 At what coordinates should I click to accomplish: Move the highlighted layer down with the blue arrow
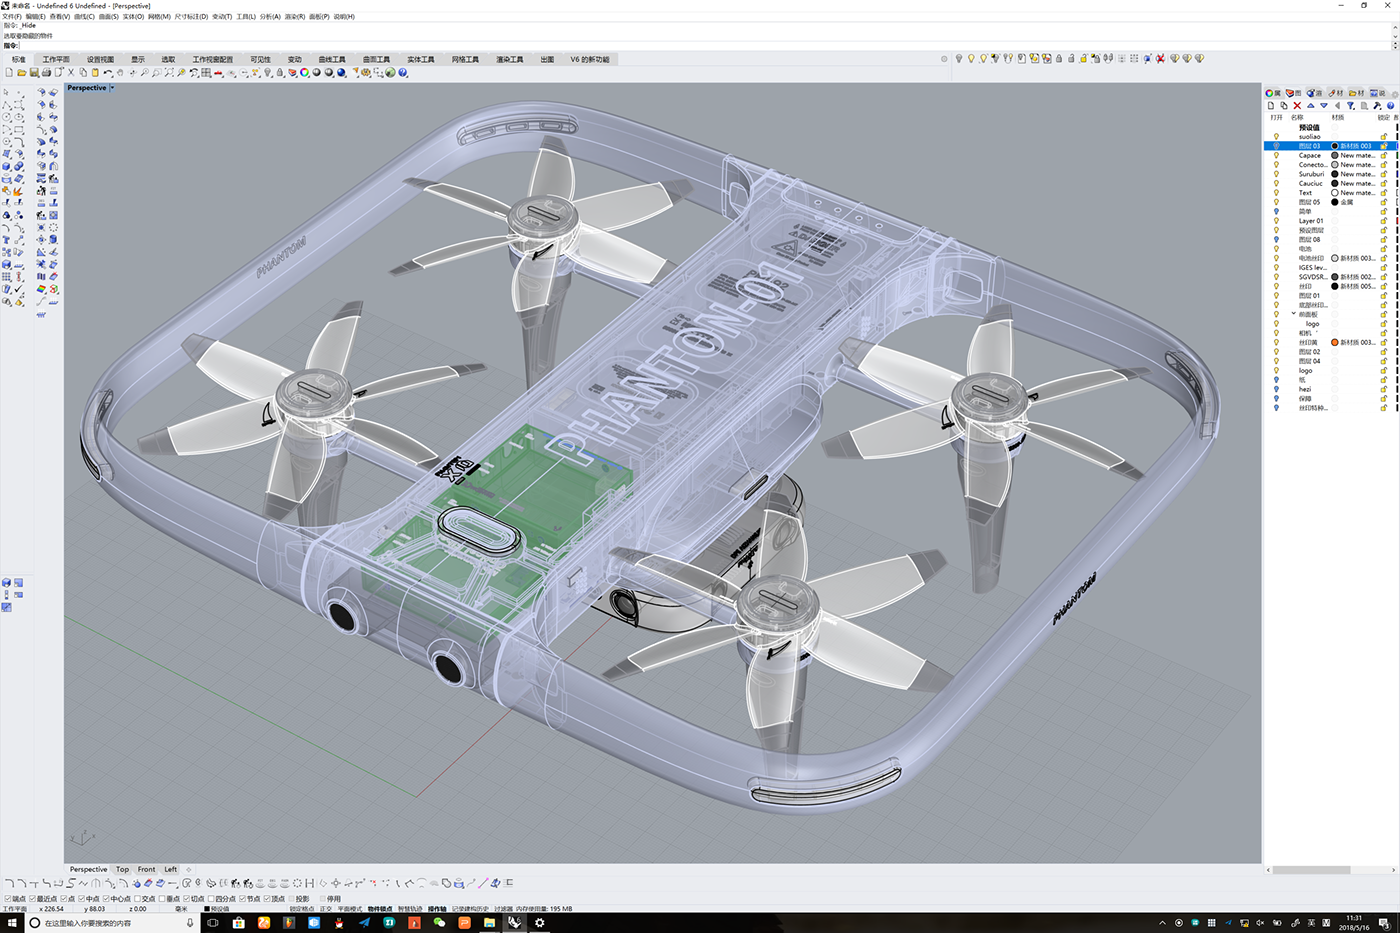coord(1323,105)
